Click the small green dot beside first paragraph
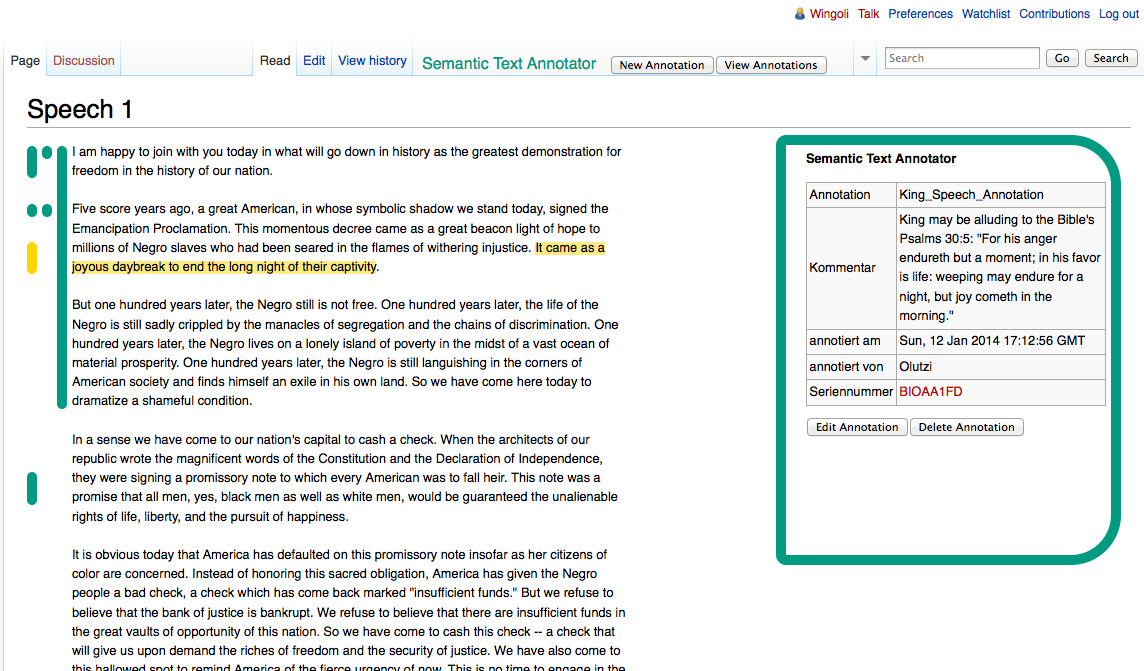The width and height of the screenshot is (1144, 671). coord(47,153)
